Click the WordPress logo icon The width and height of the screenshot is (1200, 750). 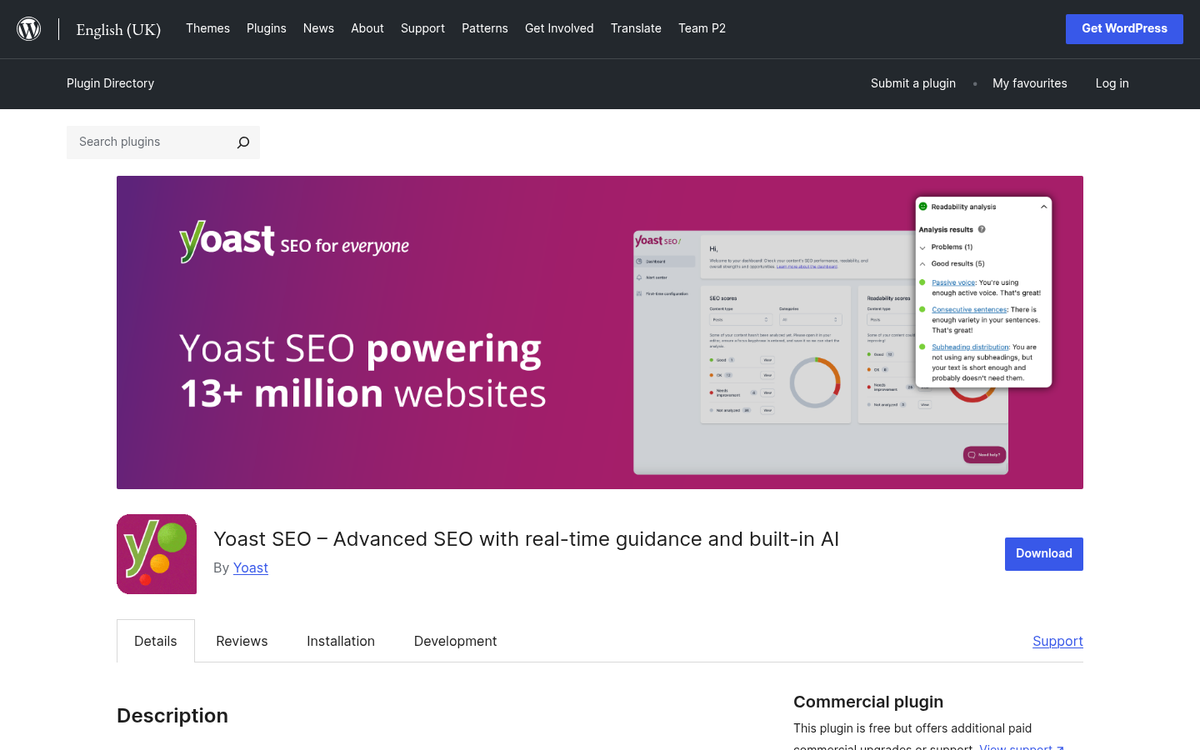28,28
